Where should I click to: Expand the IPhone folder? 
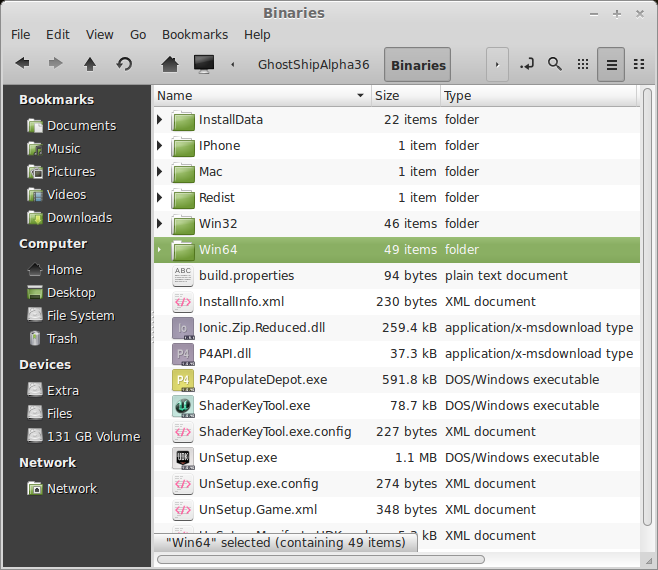[159, 146]
